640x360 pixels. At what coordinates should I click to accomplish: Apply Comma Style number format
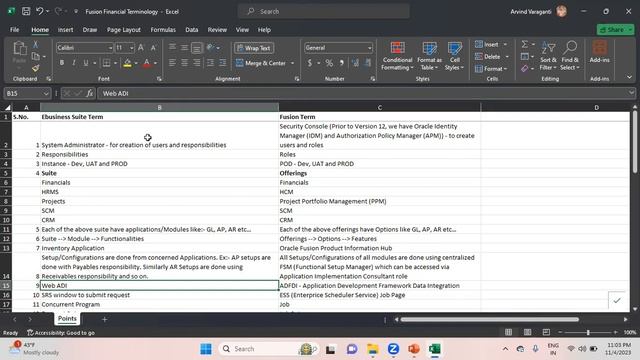point(341,63)
